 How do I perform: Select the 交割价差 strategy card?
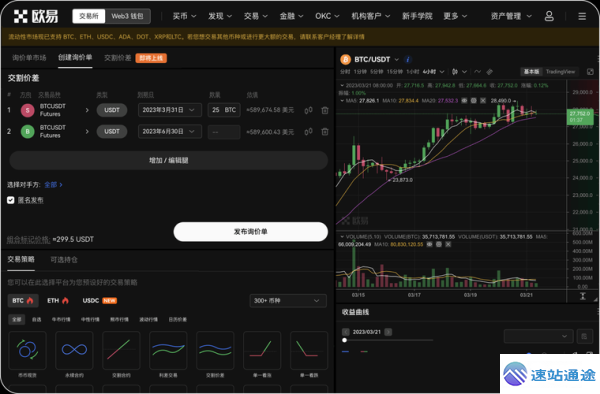215,350
